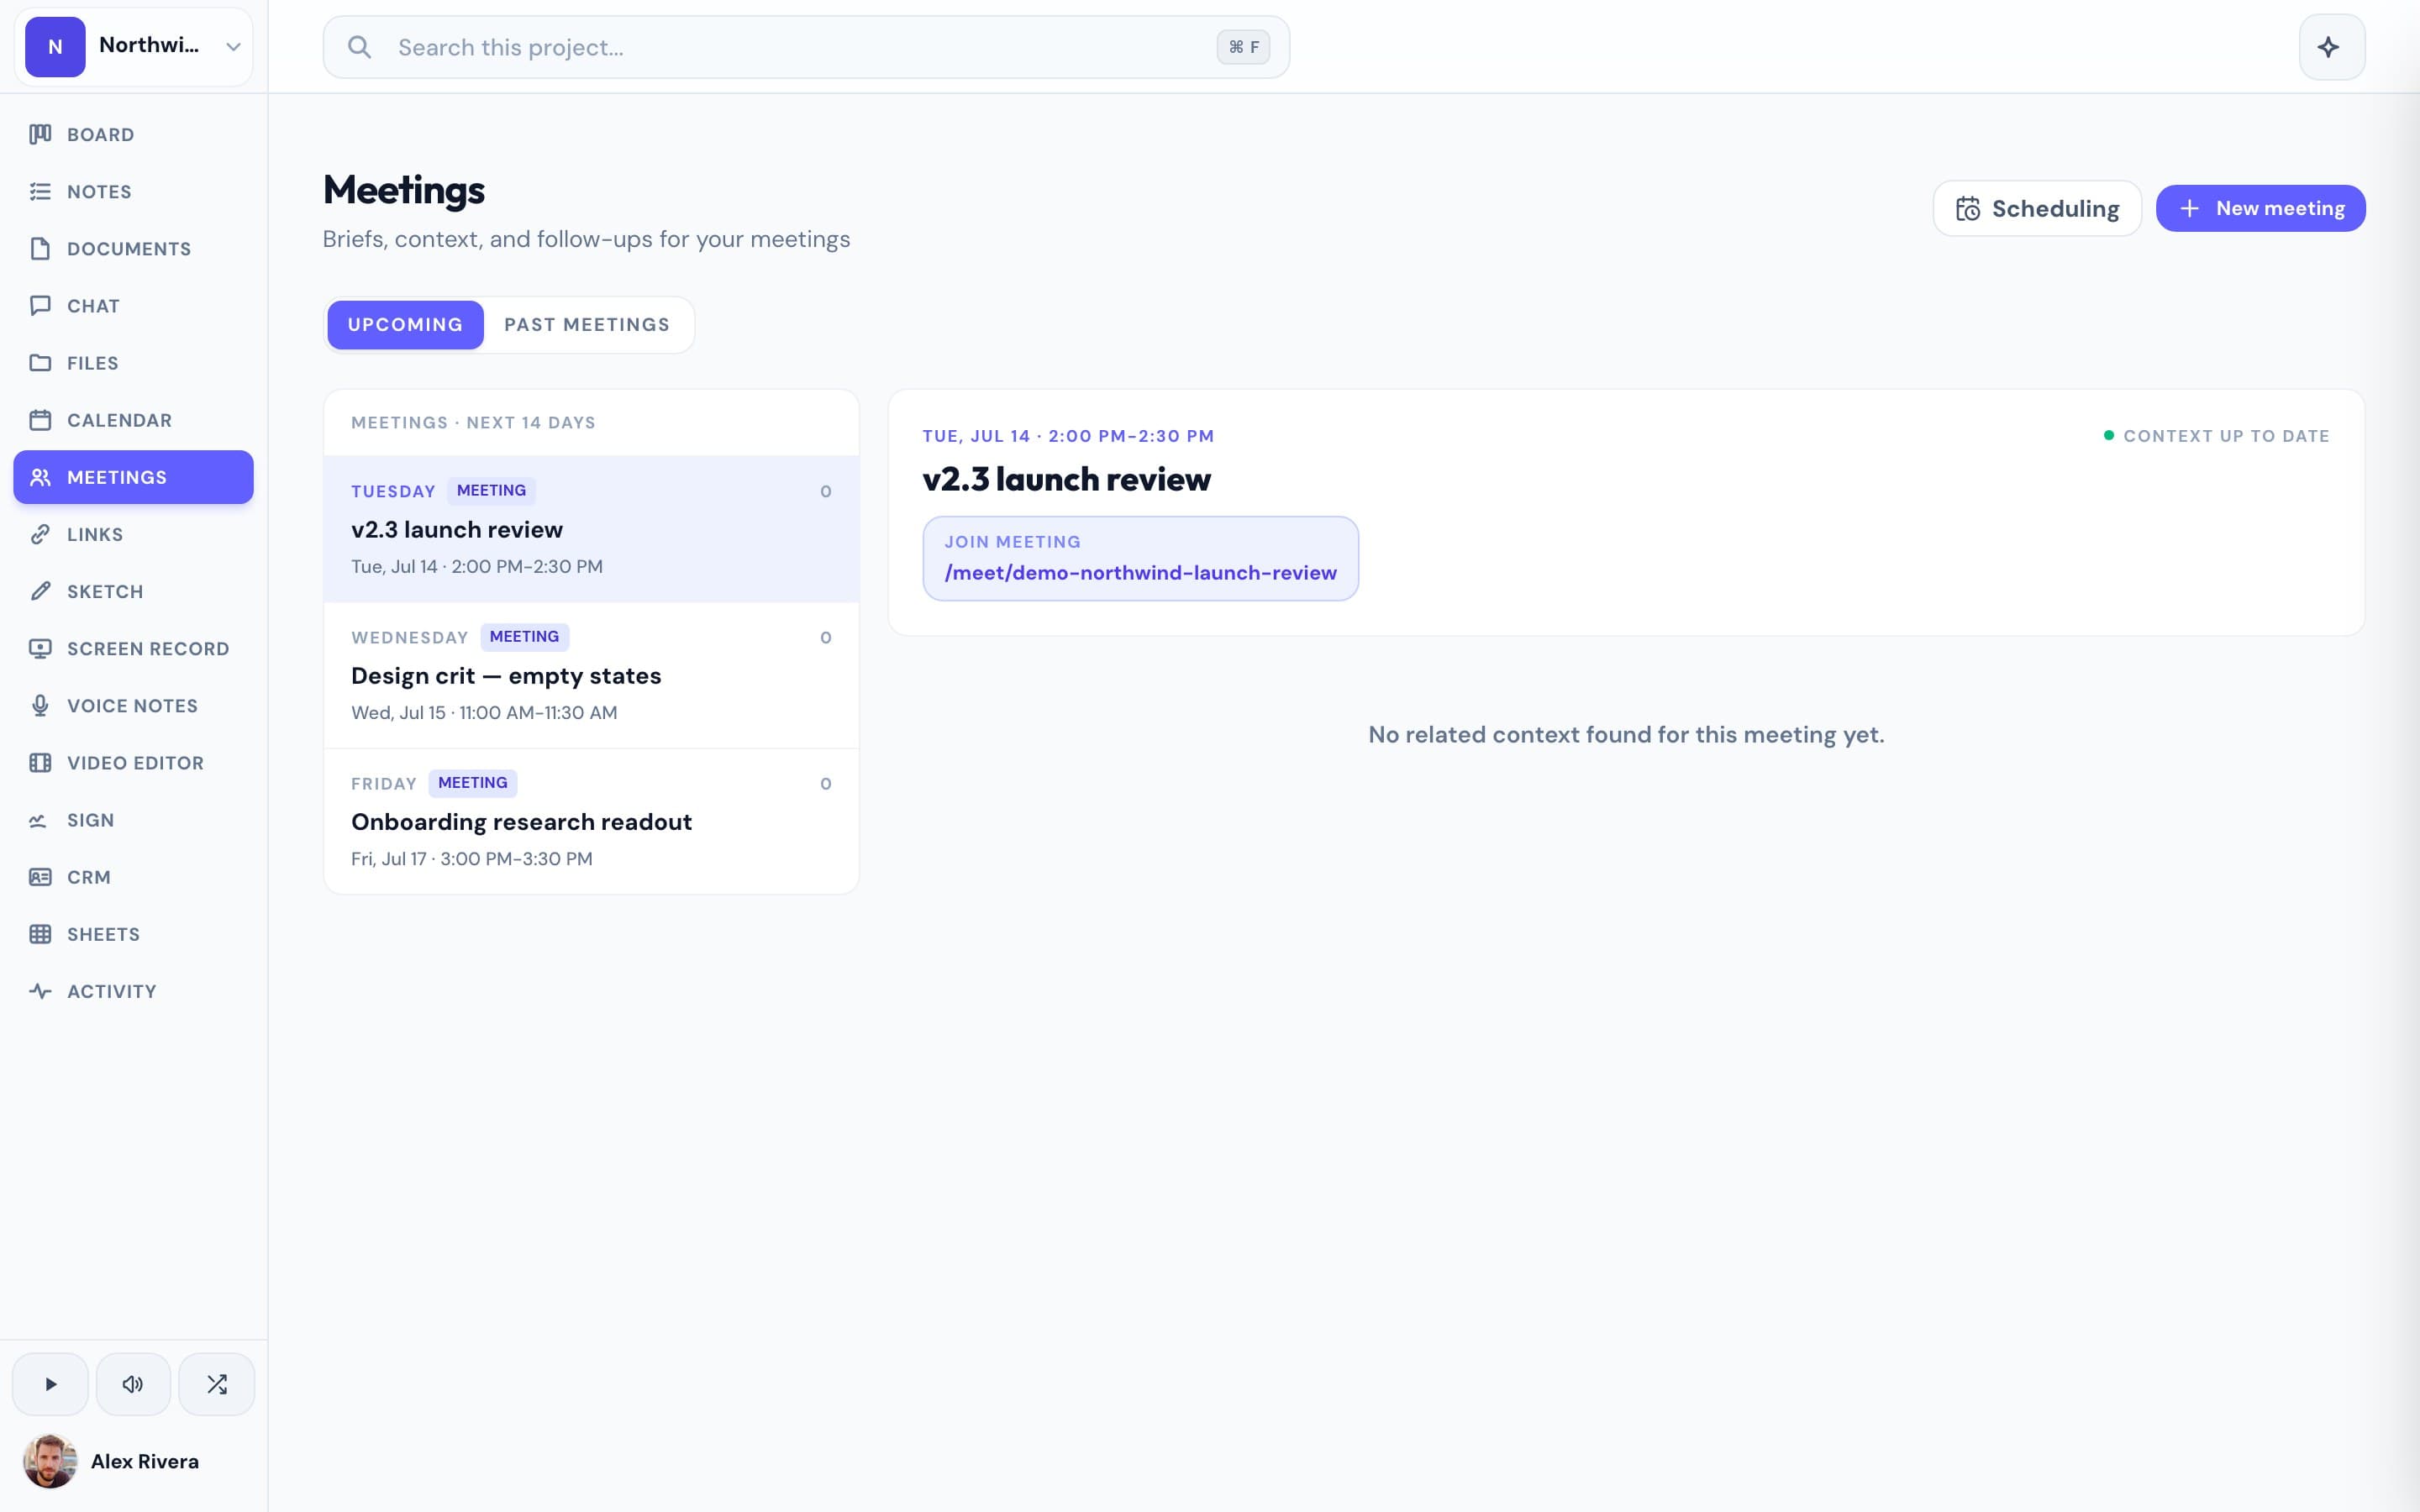Click Alex Rivera profile avatar
Viewport: 2420px width, 1512px height.
pos(50,1461)
